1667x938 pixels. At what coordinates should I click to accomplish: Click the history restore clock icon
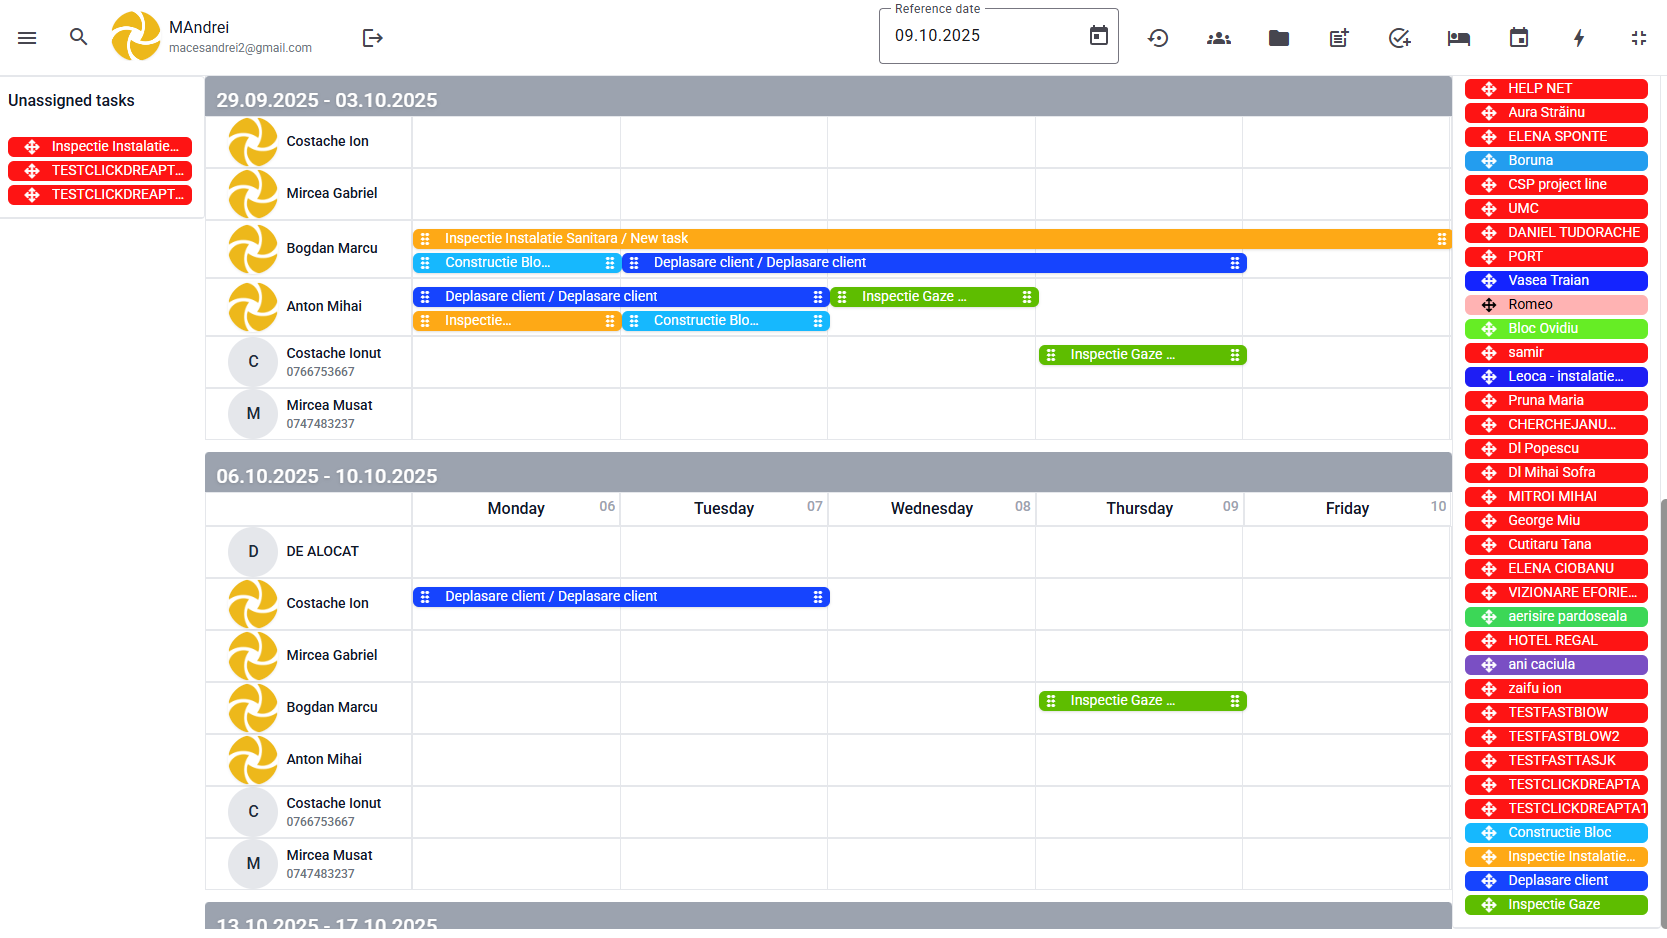coord(1158,38)
